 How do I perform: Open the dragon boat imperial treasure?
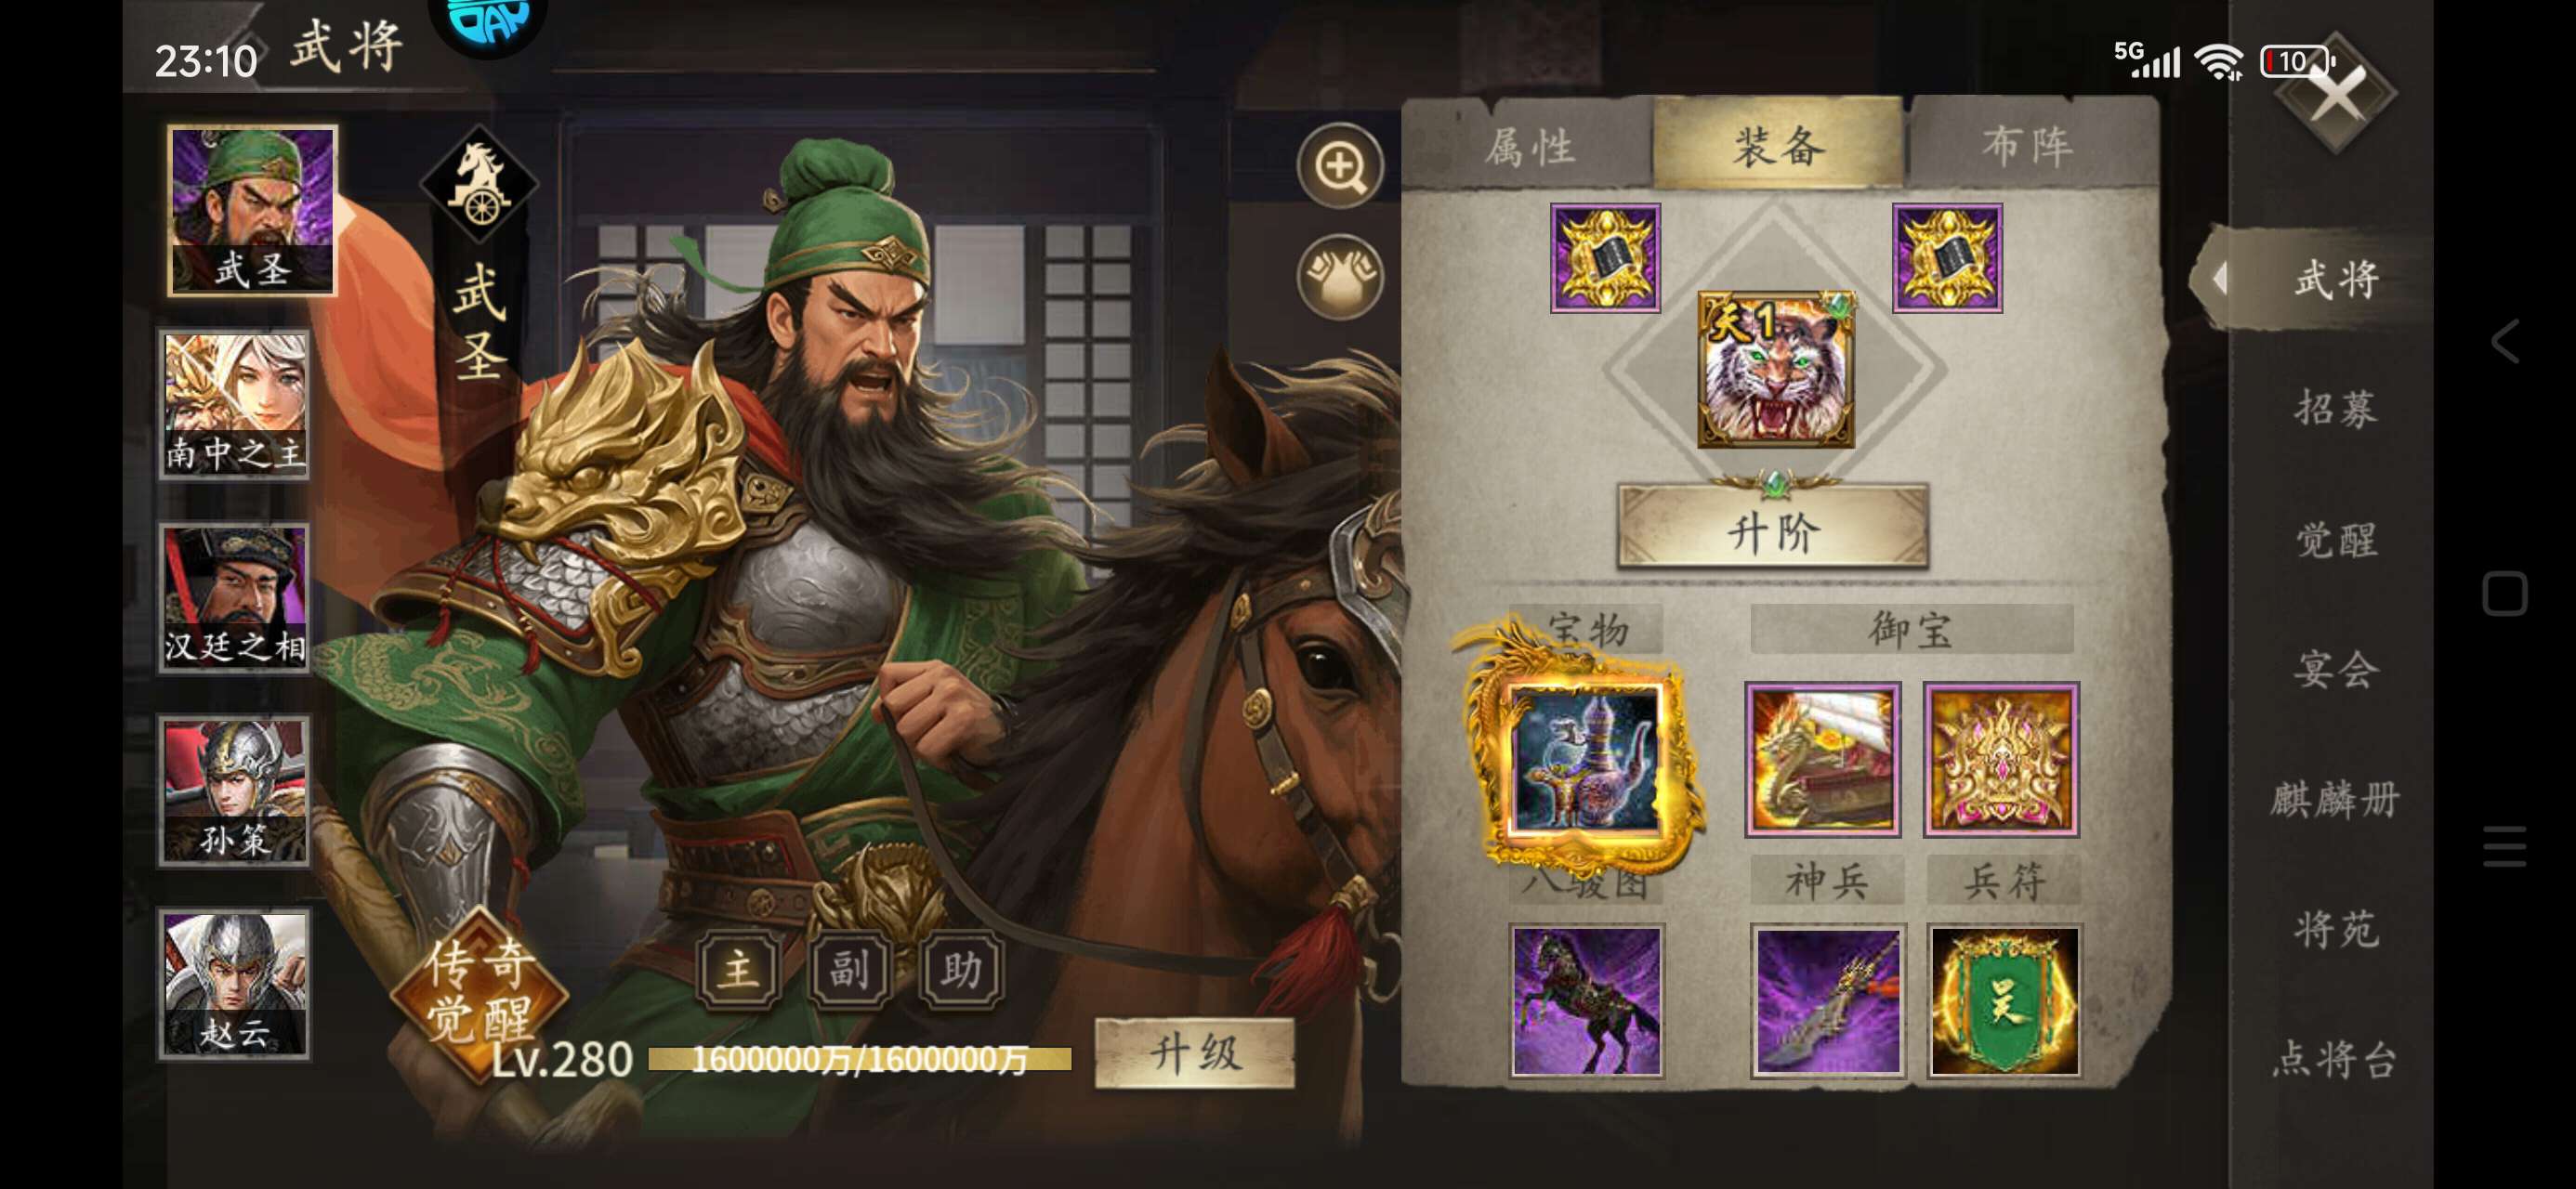(1822, 759)
